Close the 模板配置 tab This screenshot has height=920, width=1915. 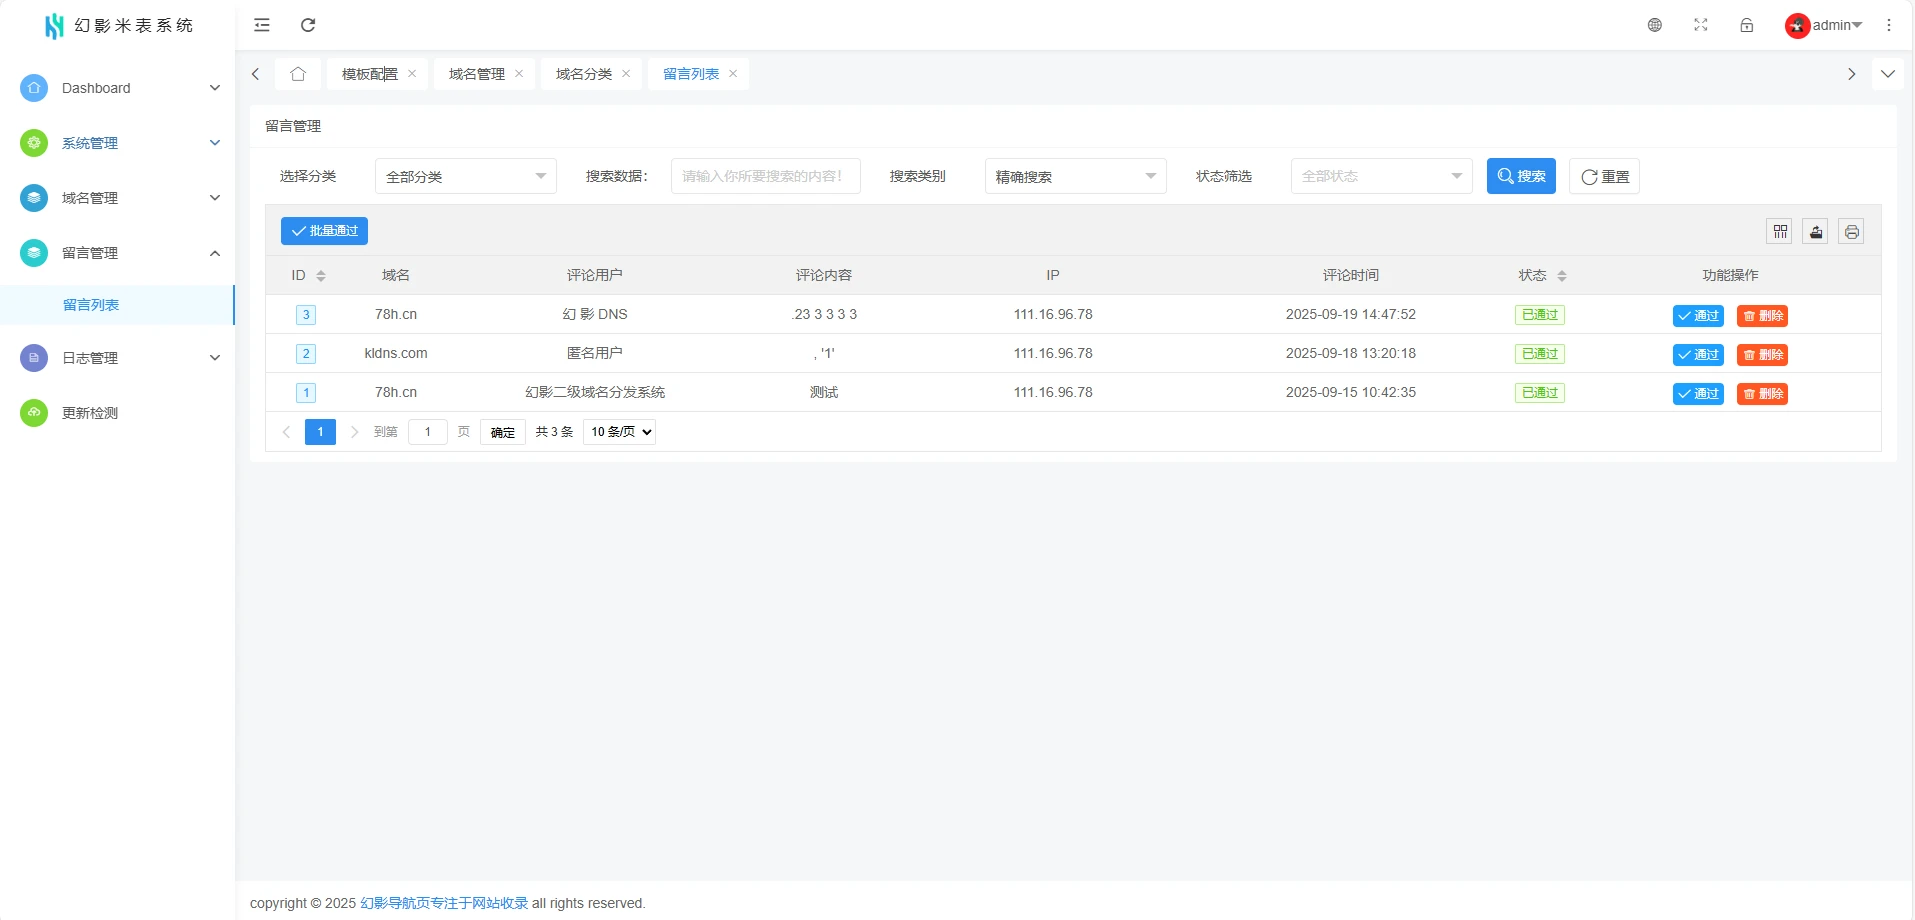(x=412, y=74)
